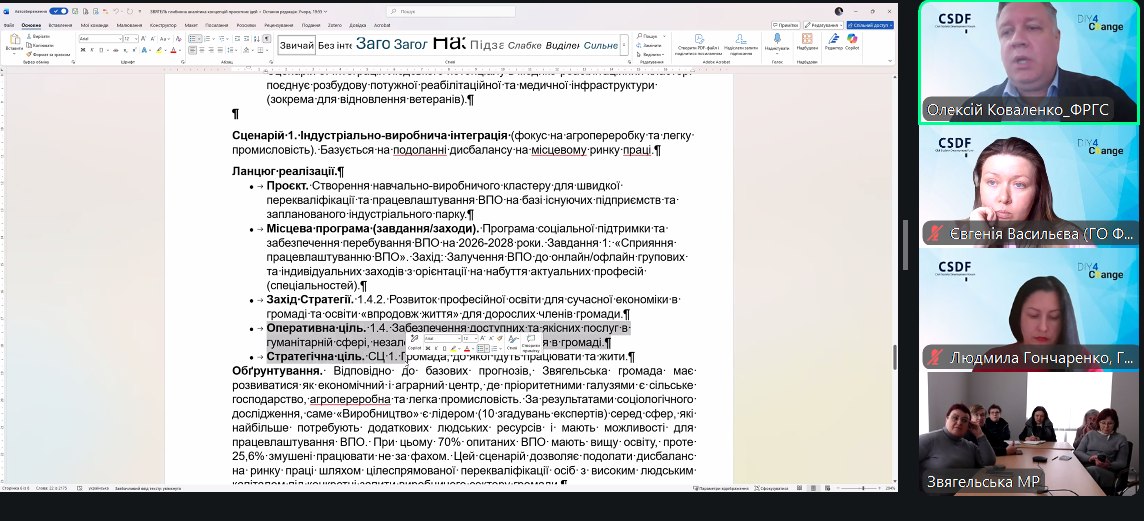1144x521 pixels.
Task: Apply yellow text highlight color
Action: pos(158,50)
